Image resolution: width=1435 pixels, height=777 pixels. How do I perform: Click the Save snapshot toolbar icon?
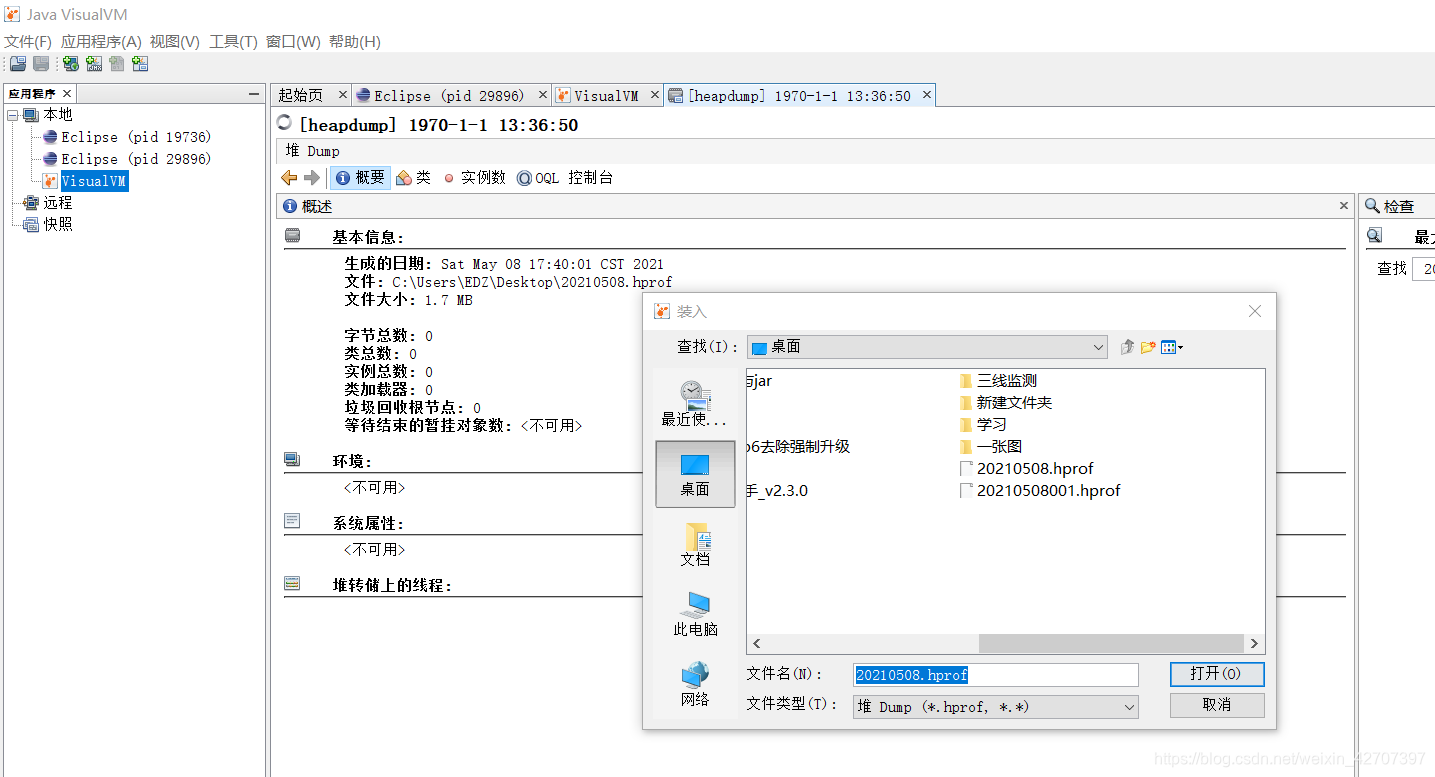point(41,64)
